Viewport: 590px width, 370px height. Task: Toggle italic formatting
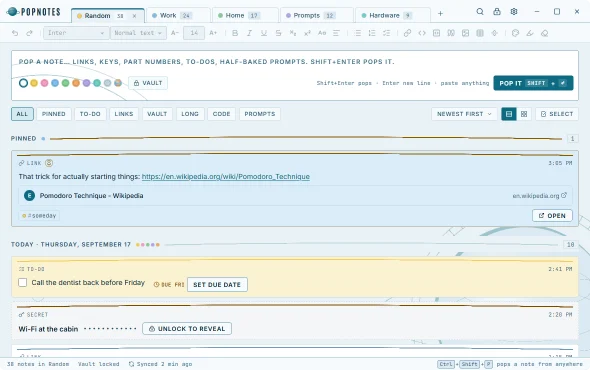point(249,33)
